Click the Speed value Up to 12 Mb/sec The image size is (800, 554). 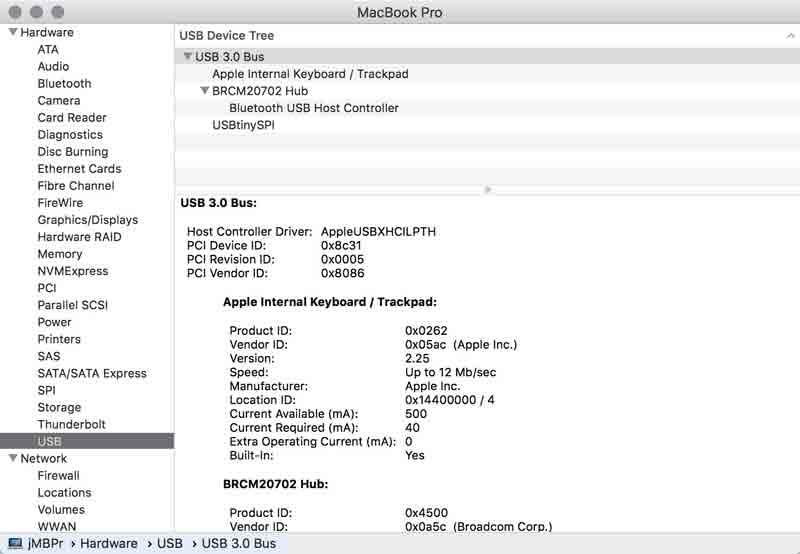[450, 372]
